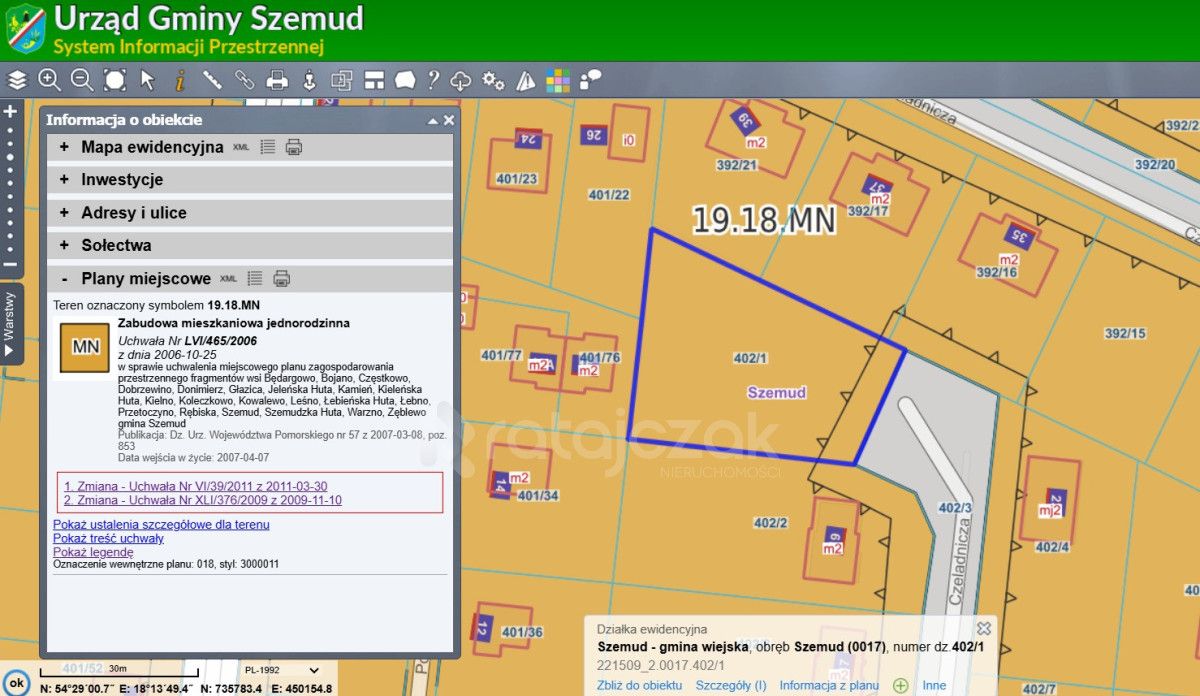
Task: Activate the measure ruler tool
Action: pyautogui.click(x=212, y=78)
